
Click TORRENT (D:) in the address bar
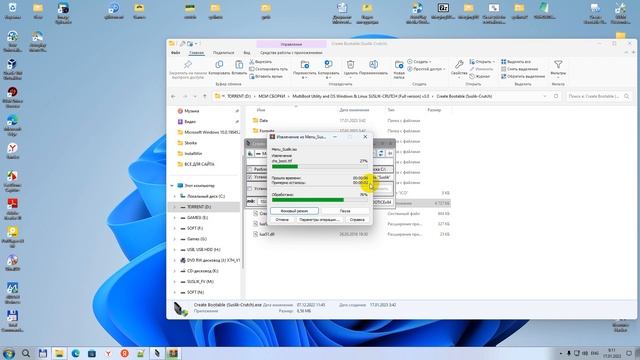(239, 96)
